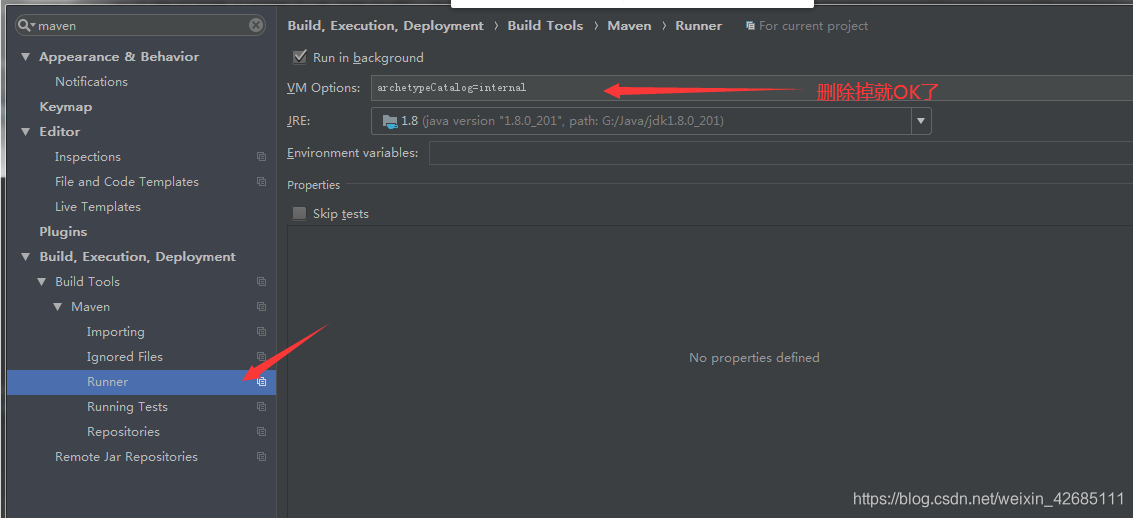Click Maven breadcrumb

tap(629, 25)
